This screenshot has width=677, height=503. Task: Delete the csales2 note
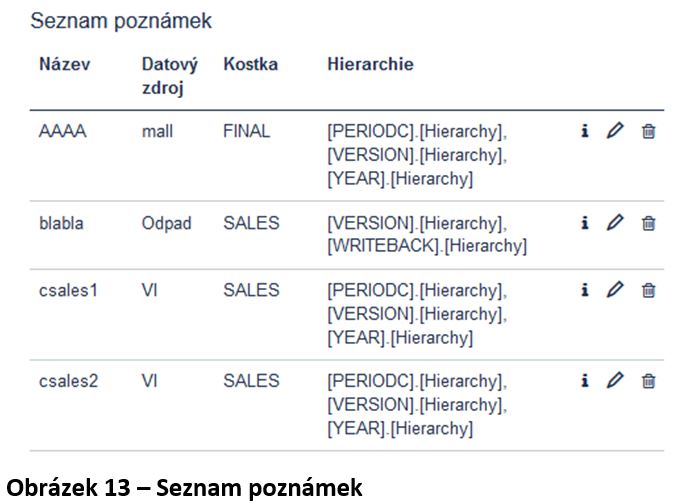click(649, 381)
